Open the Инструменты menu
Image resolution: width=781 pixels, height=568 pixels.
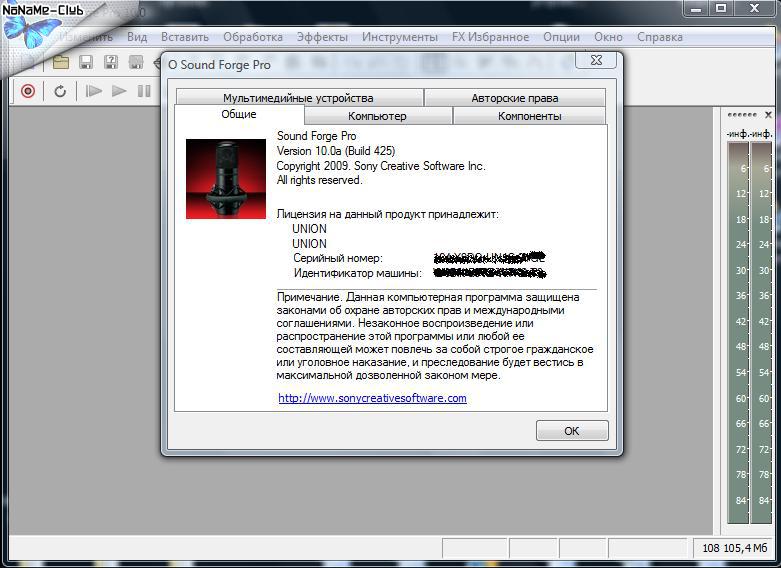(400, 37)
